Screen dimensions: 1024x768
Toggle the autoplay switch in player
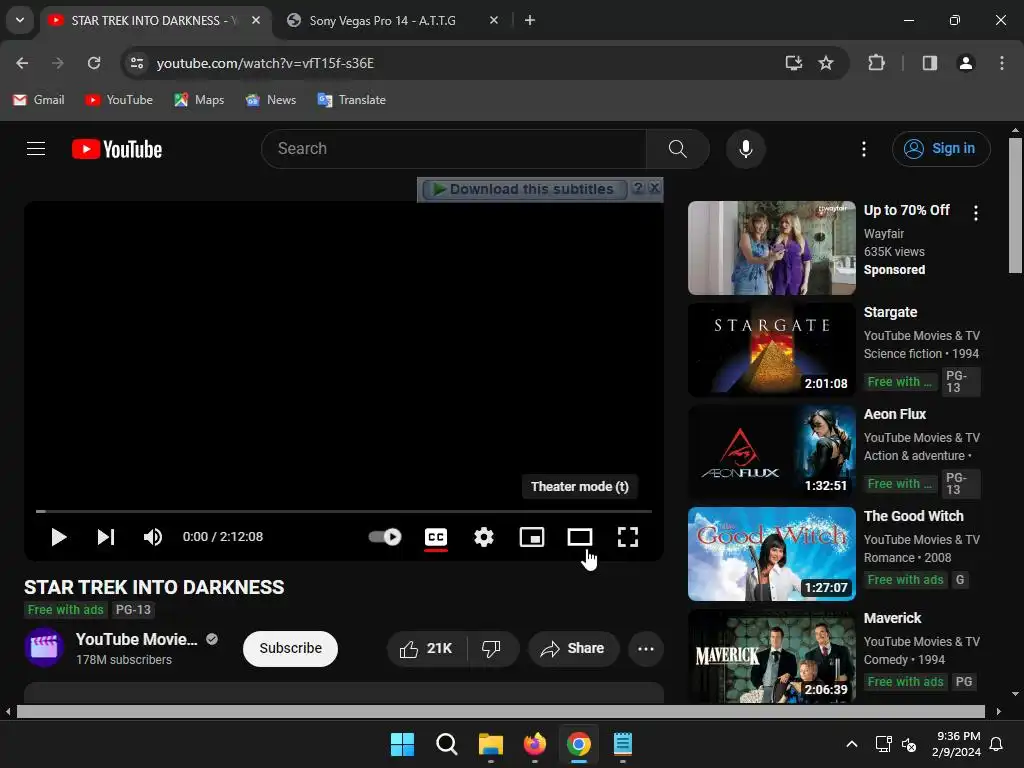click(385, 537)
